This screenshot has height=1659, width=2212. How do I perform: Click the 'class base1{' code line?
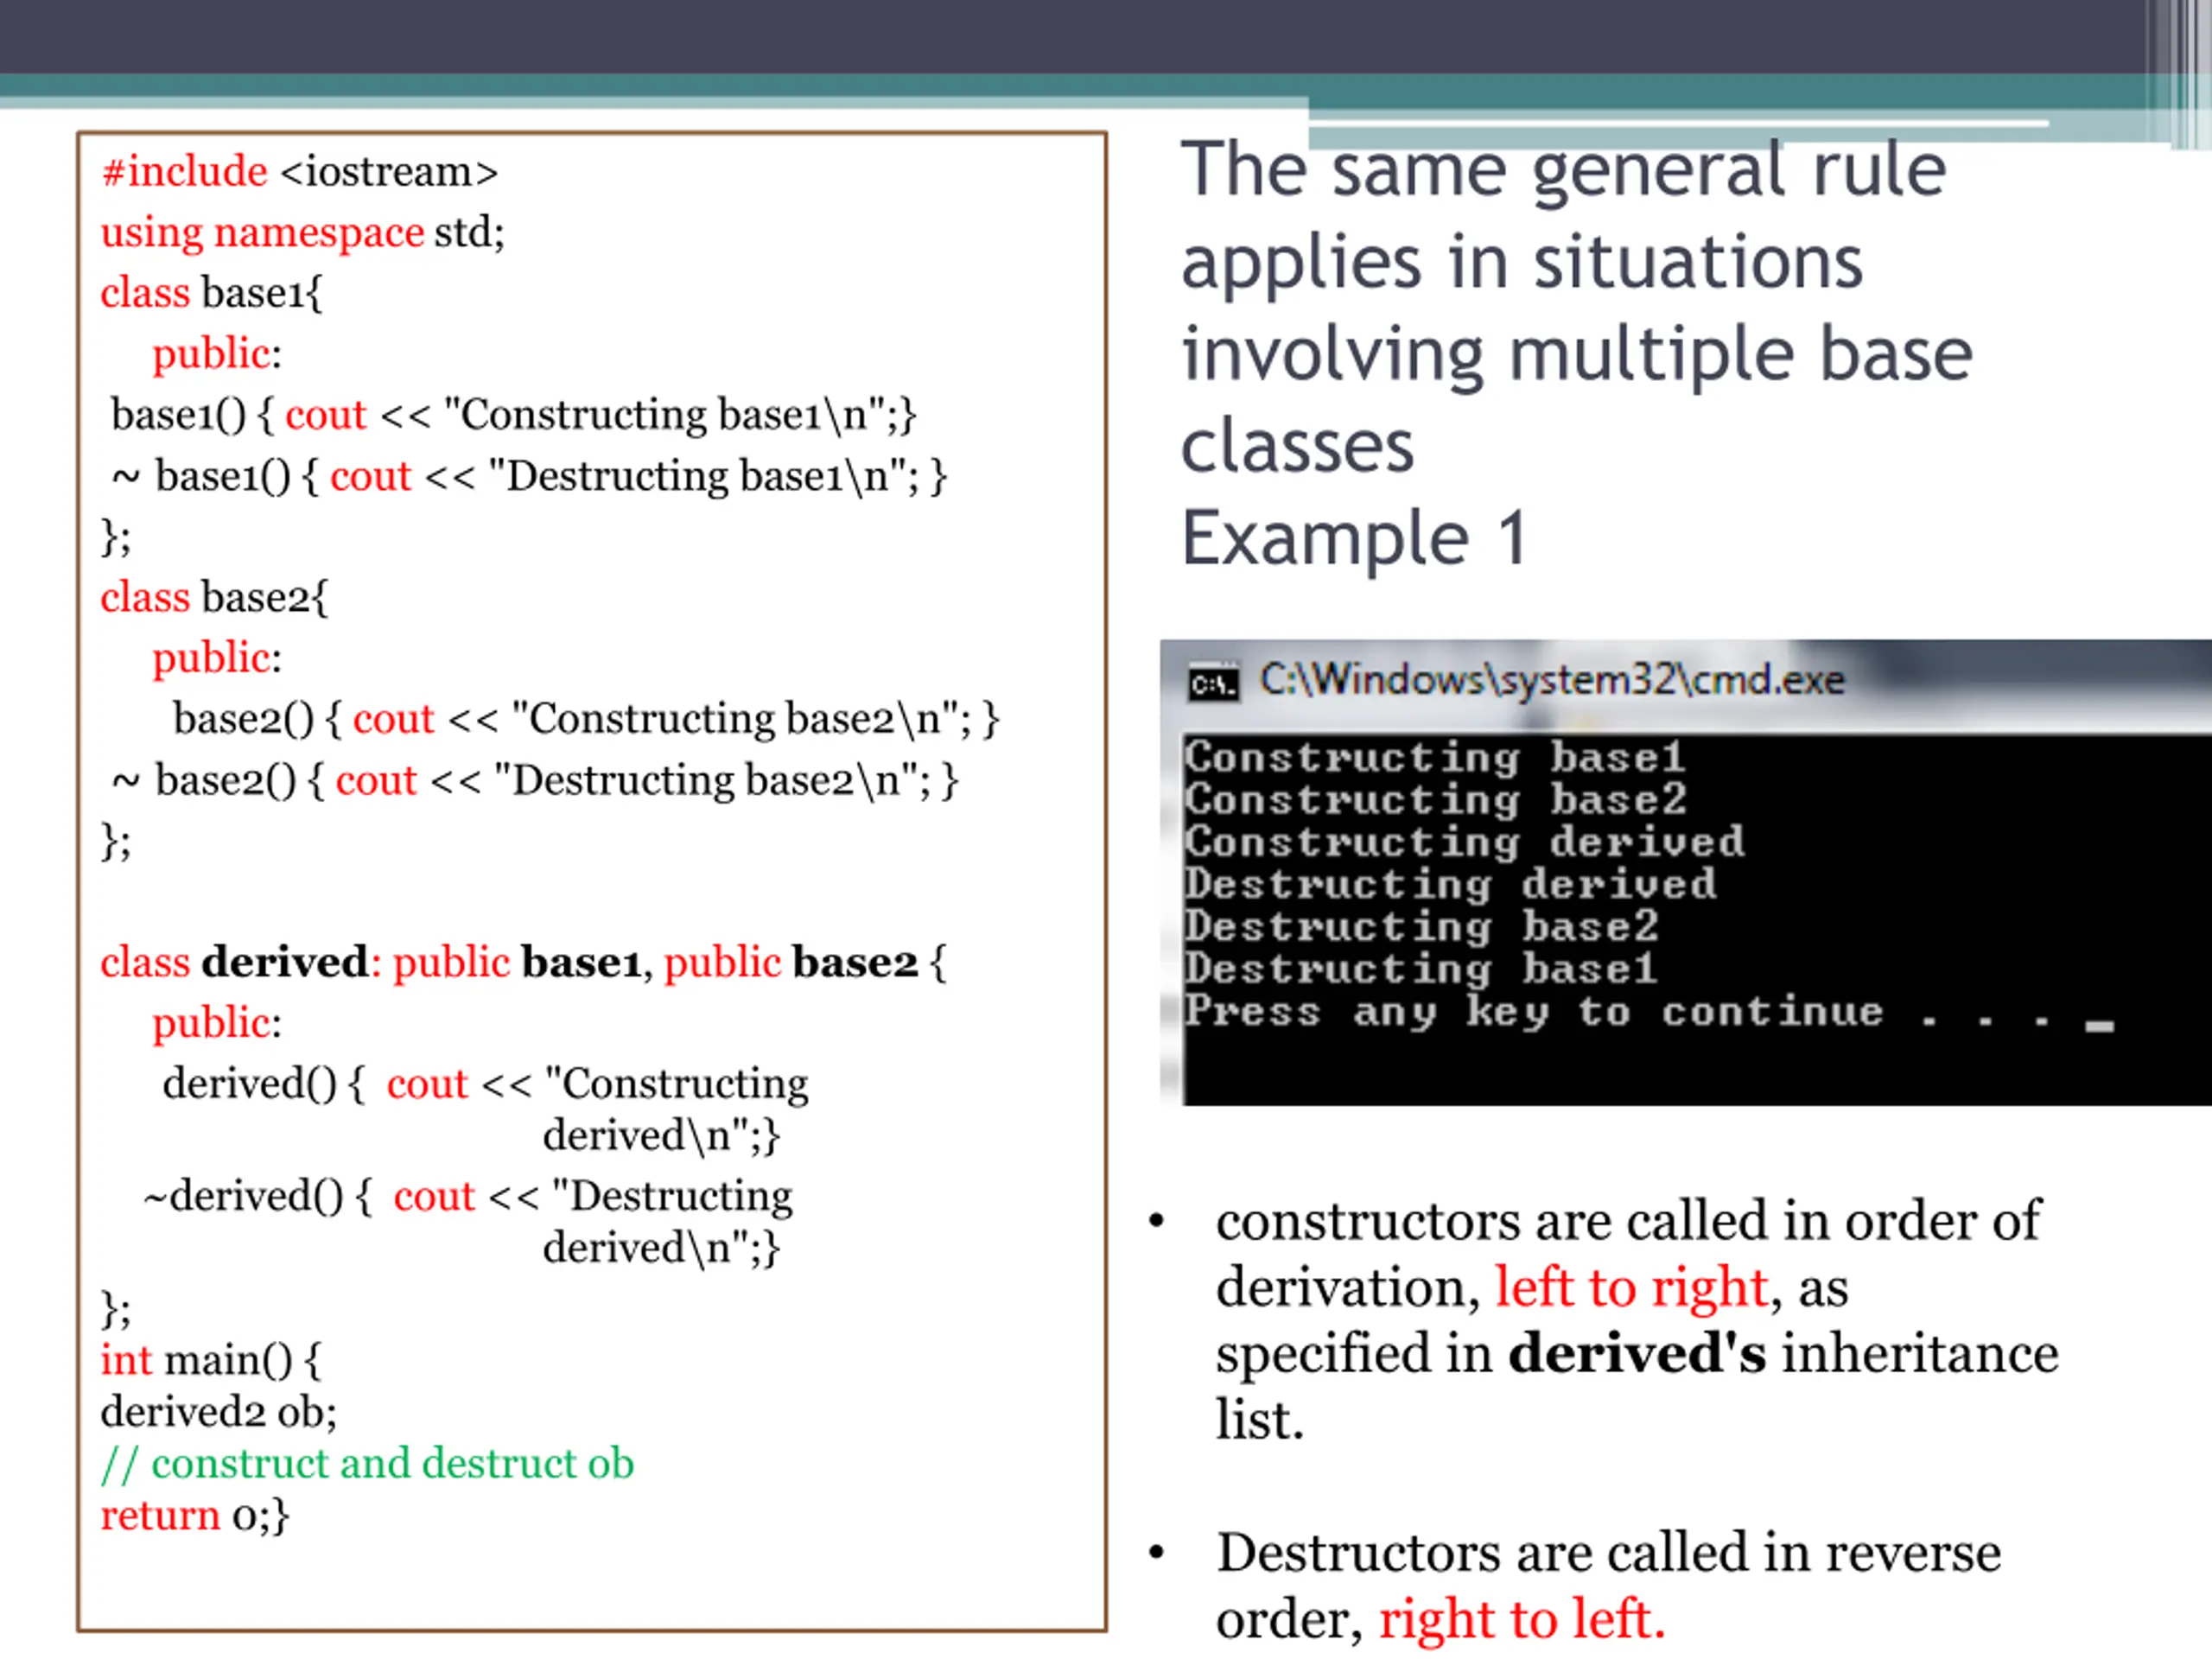coord(211,293)
